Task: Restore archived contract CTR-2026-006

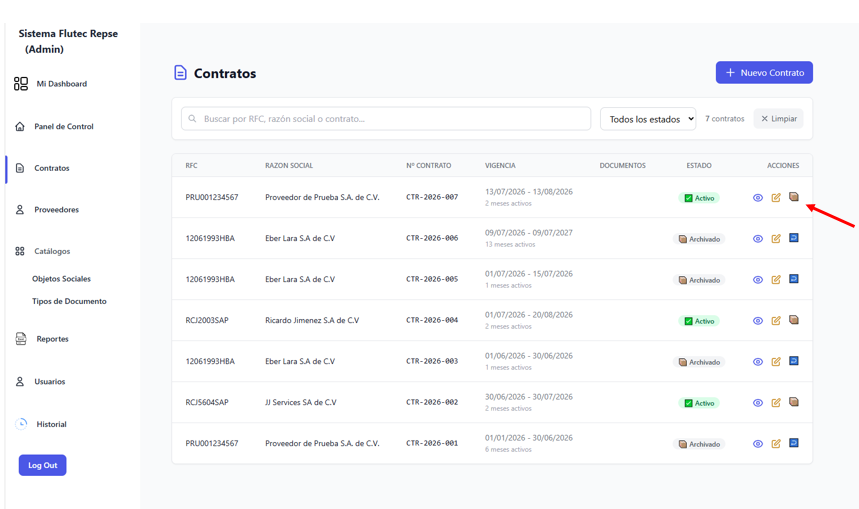Action: coord(794,238)
